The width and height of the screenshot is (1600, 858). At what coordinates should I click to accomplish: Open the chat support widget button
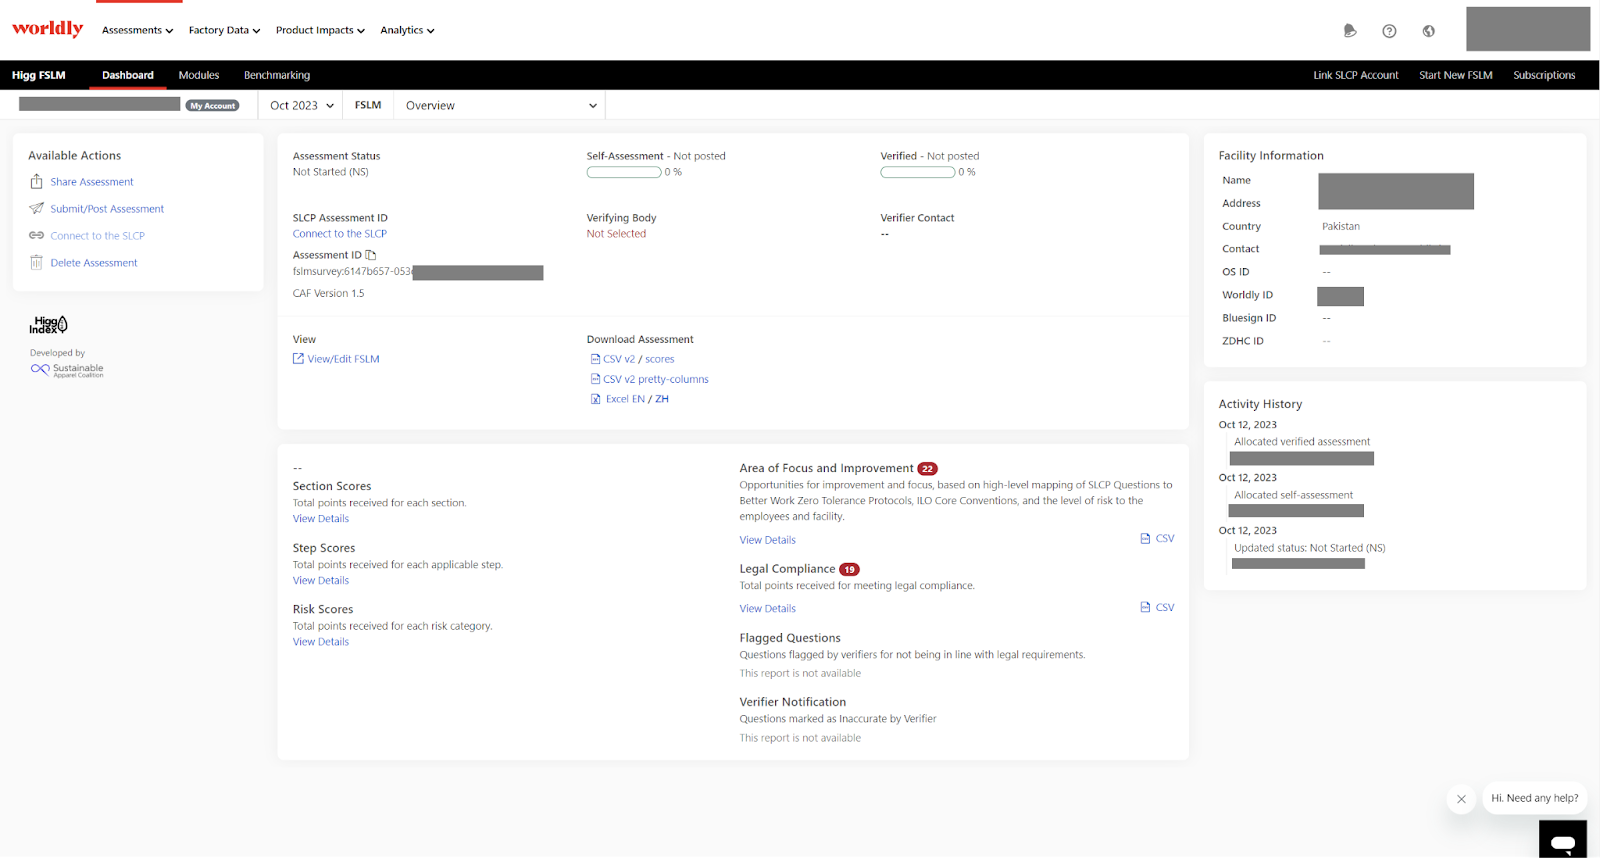pos(1562,842)
